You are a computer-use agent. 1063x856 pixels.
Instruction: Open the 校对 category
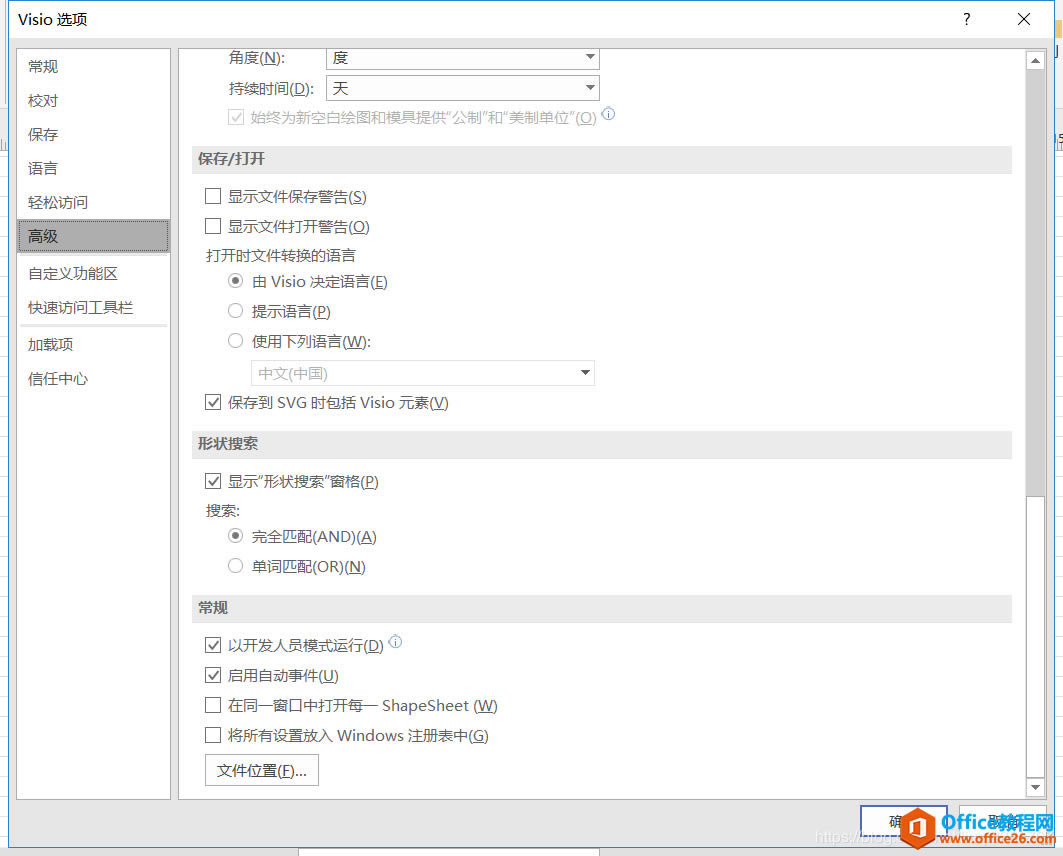click(93, 100)
